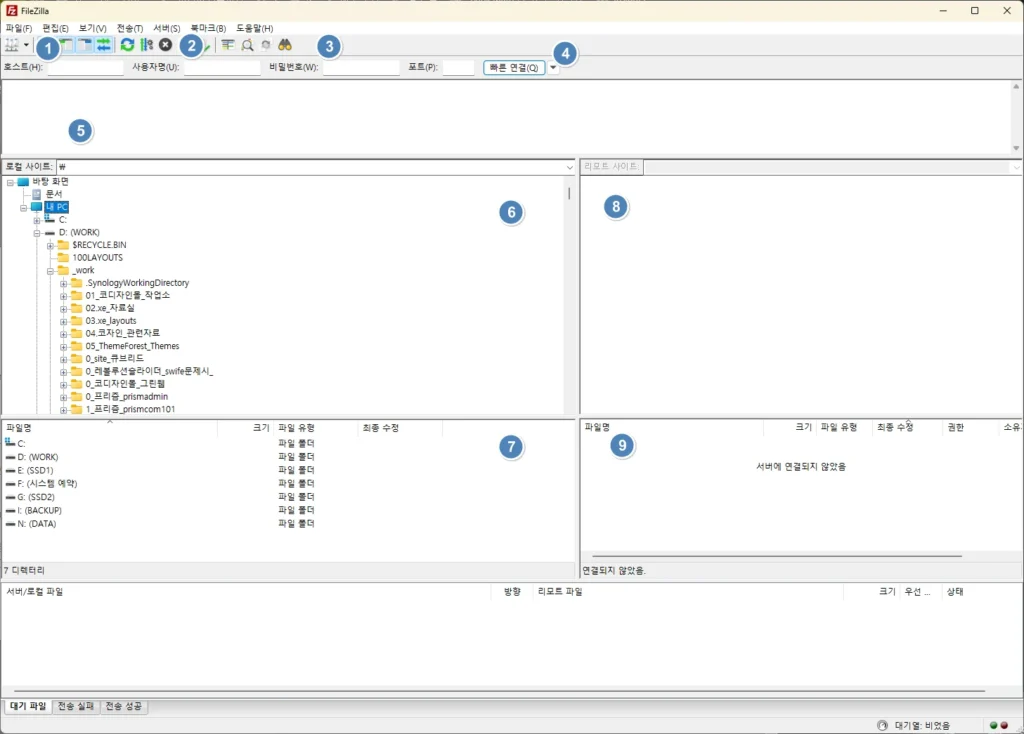The height and width of the screenshot is (734, 1024).
Task: Toggle directory comparison
Action: click(247, 45)
